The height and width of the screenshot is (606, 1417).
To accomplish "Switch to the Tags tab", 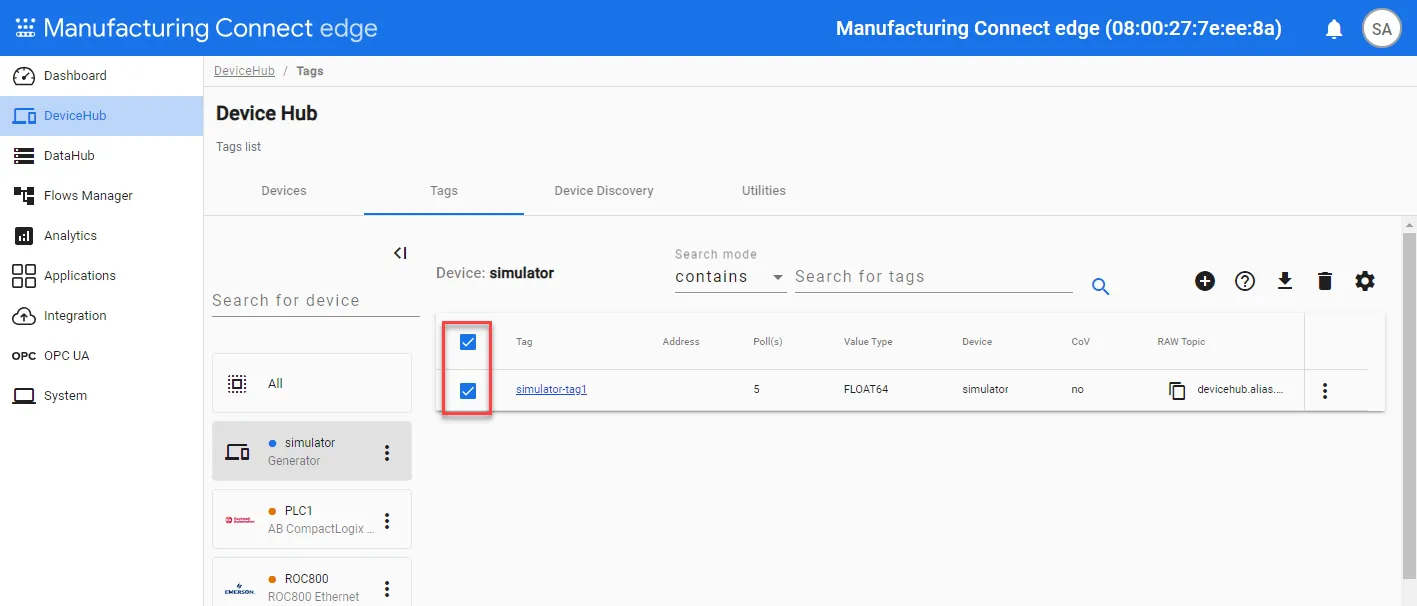I will point(444,191).
